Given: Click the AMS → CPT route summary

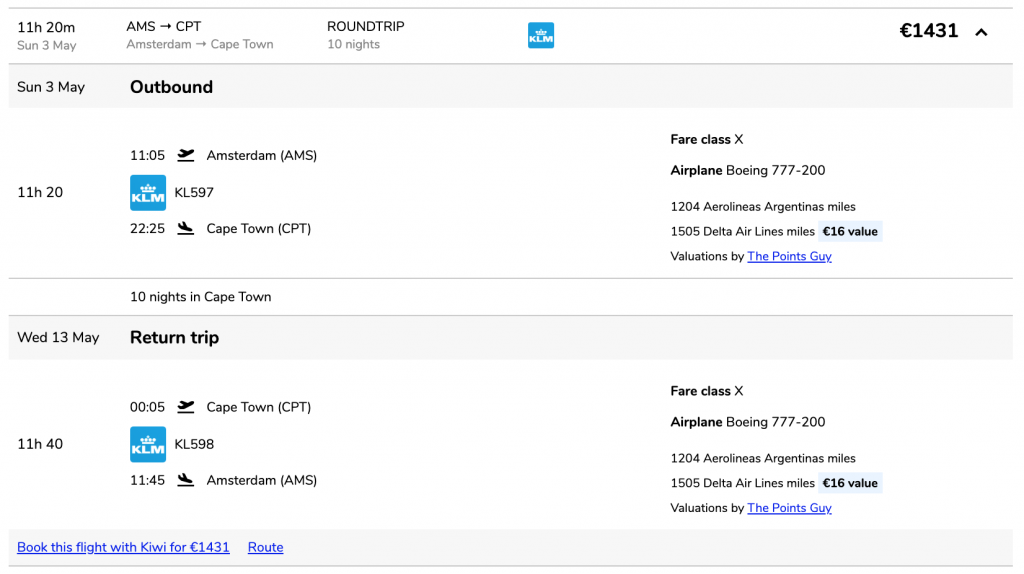Looking at the screenshot, I should point(164,27).
